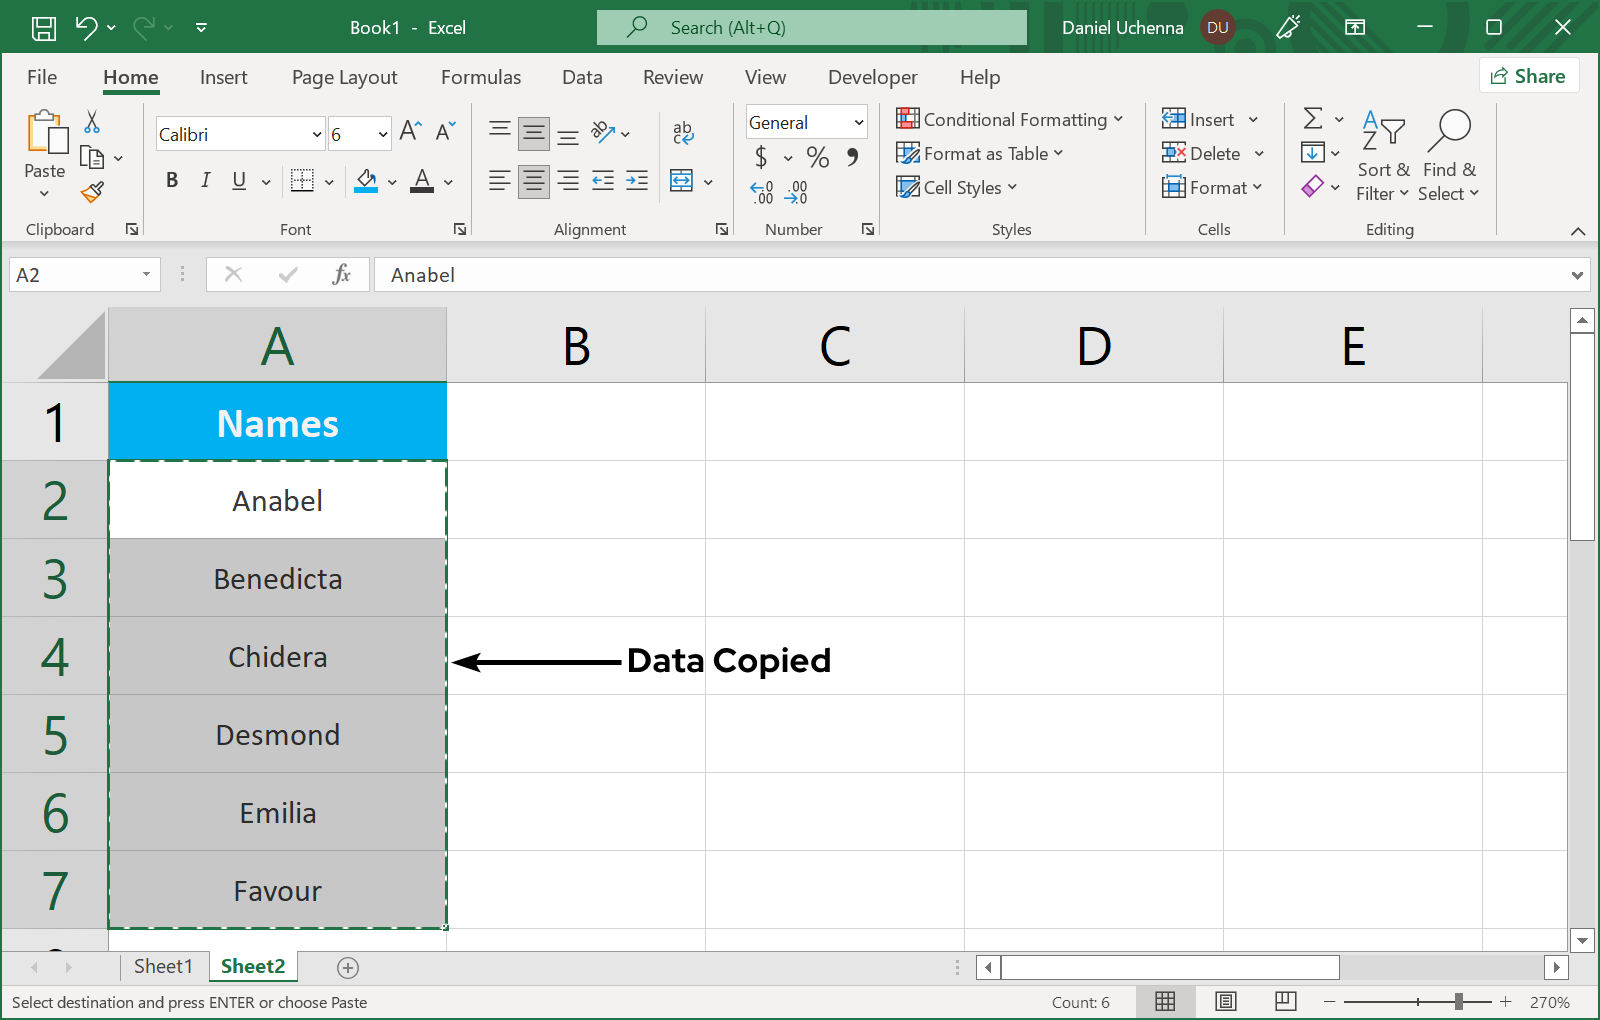Open the Formulas ribbon tab

(480, 77)
